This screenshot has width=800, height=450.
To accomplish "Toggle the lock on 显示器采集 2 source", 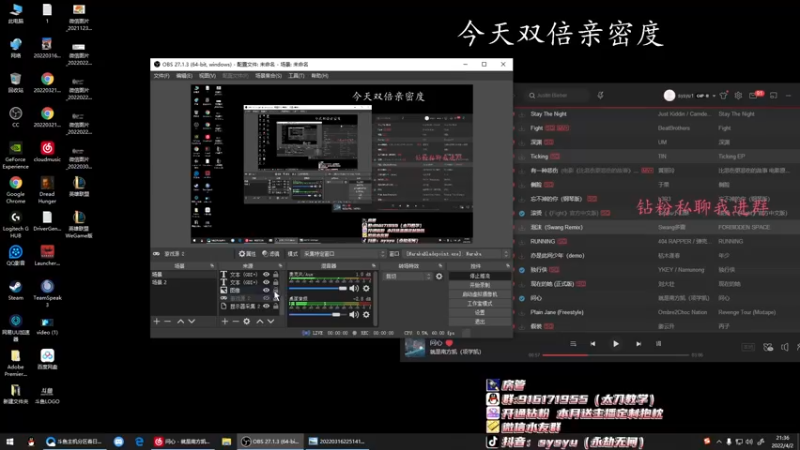I will [x=276, y=306].
